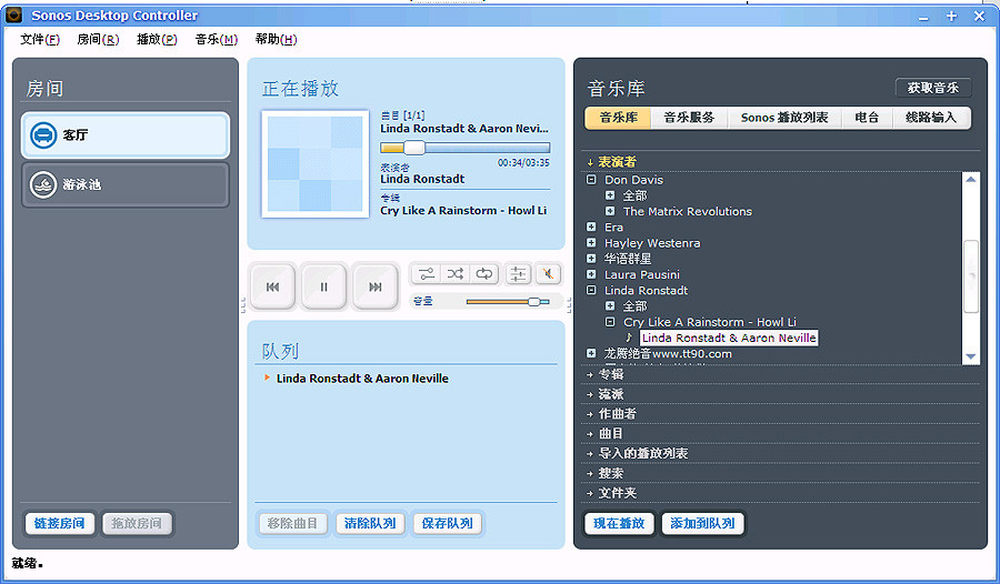Screen dimensions: 1000x584
Task: Select the 客厅 room sofa icon
Action: tap(43, 135)
